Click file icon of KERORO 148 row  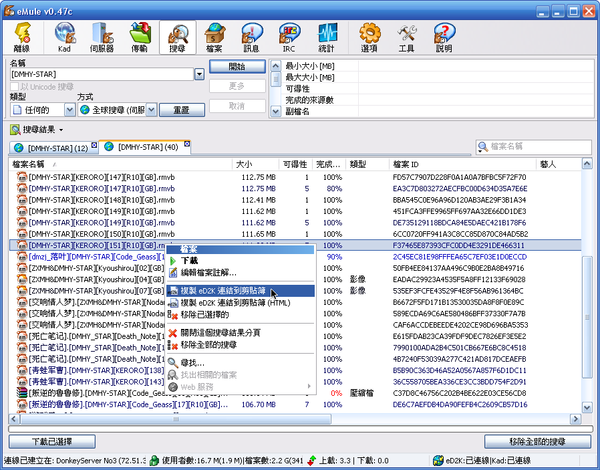[x=22, y=200]
